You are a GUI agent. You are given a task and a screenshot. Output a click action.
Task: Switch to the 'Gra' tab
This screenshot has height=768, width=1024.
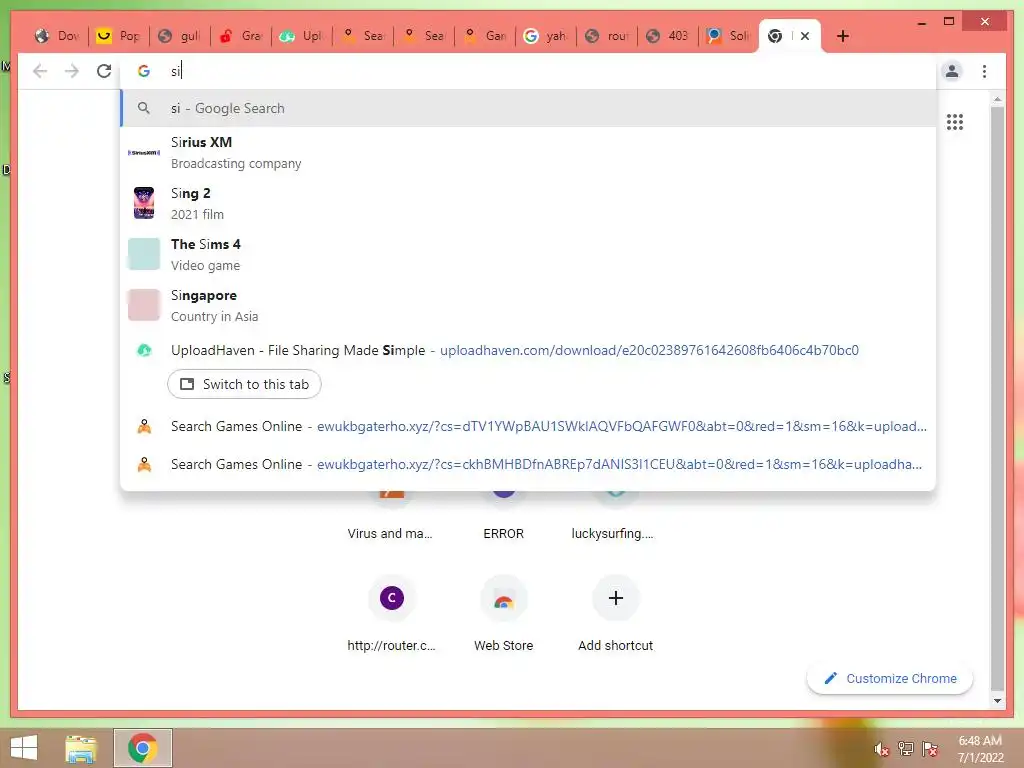pyautogui.click(x=240, y=36)
